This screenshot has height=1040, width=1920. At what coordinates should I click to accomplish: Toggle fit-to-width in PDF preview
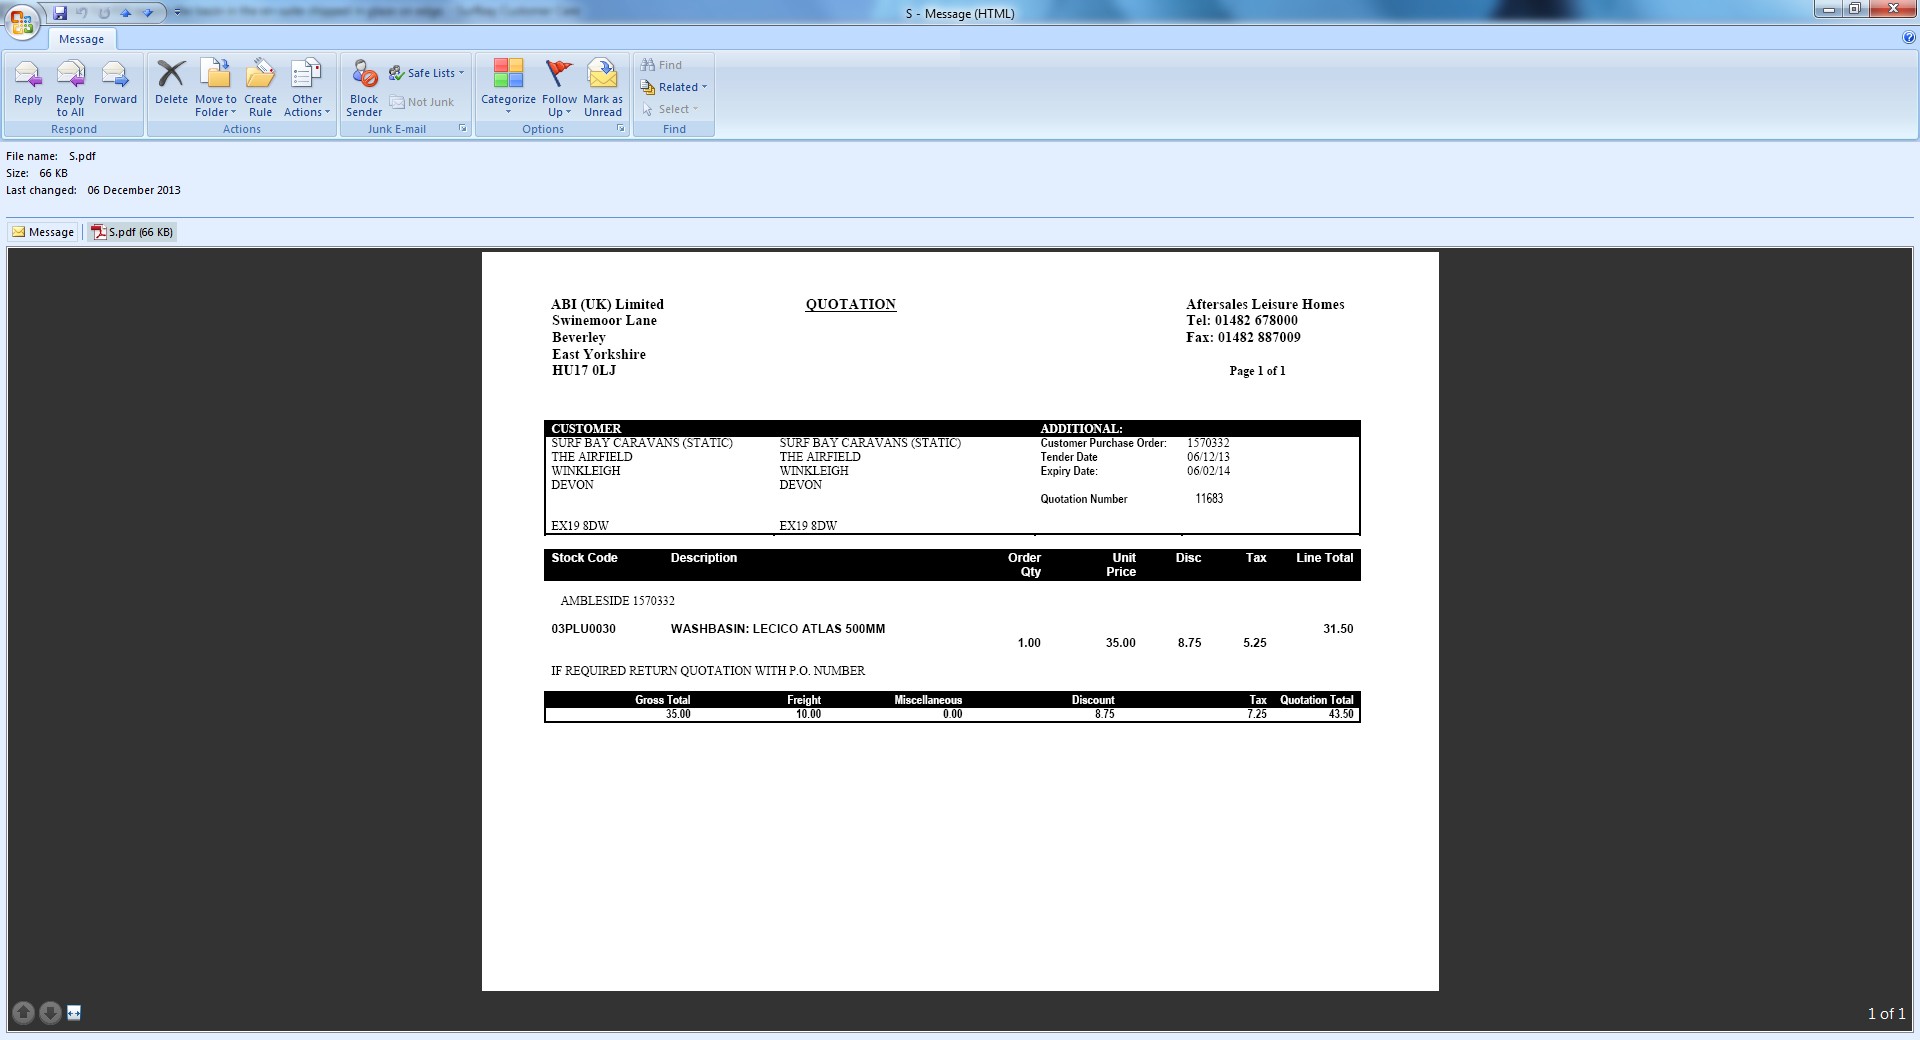(74, 1013)
